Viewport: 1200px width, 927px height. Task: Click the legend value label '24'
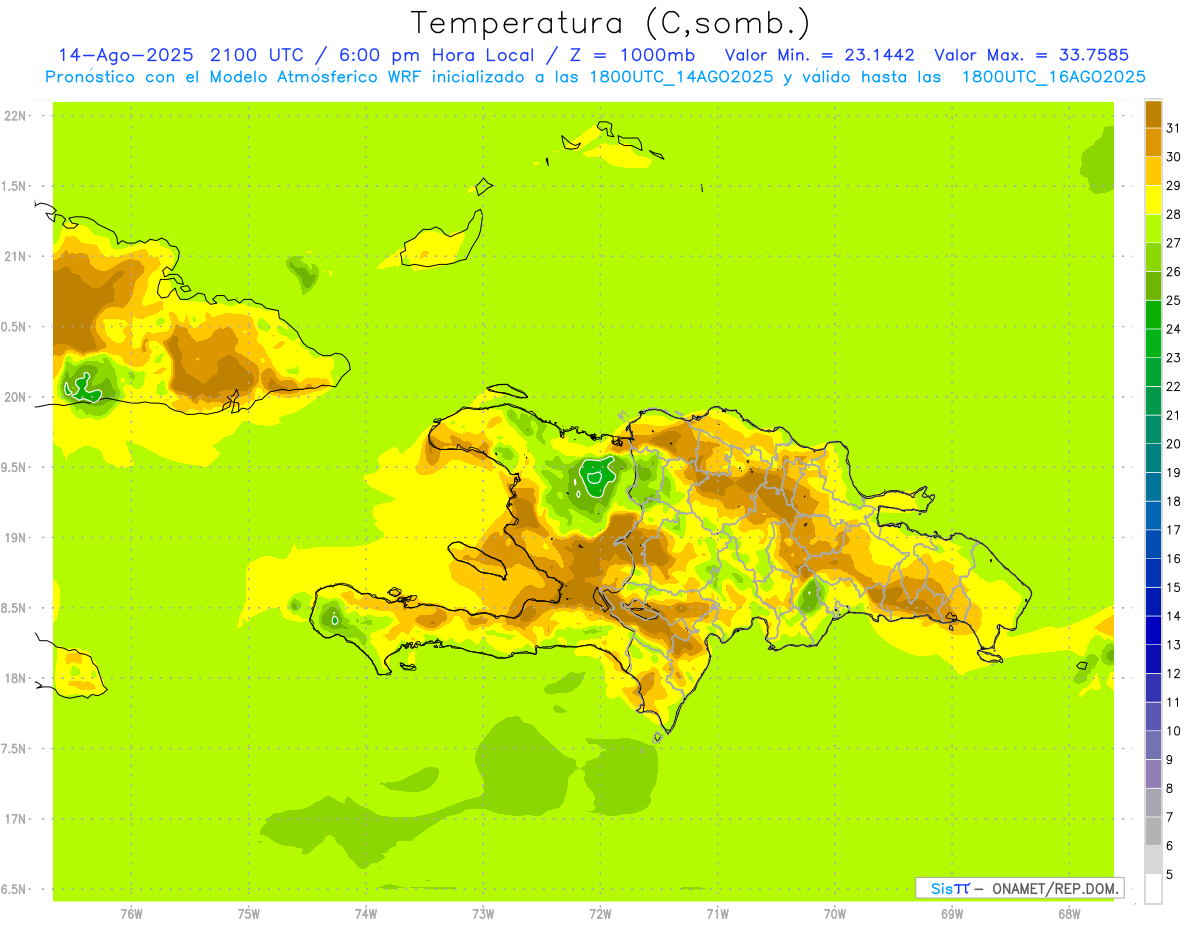click(1173, 329)
